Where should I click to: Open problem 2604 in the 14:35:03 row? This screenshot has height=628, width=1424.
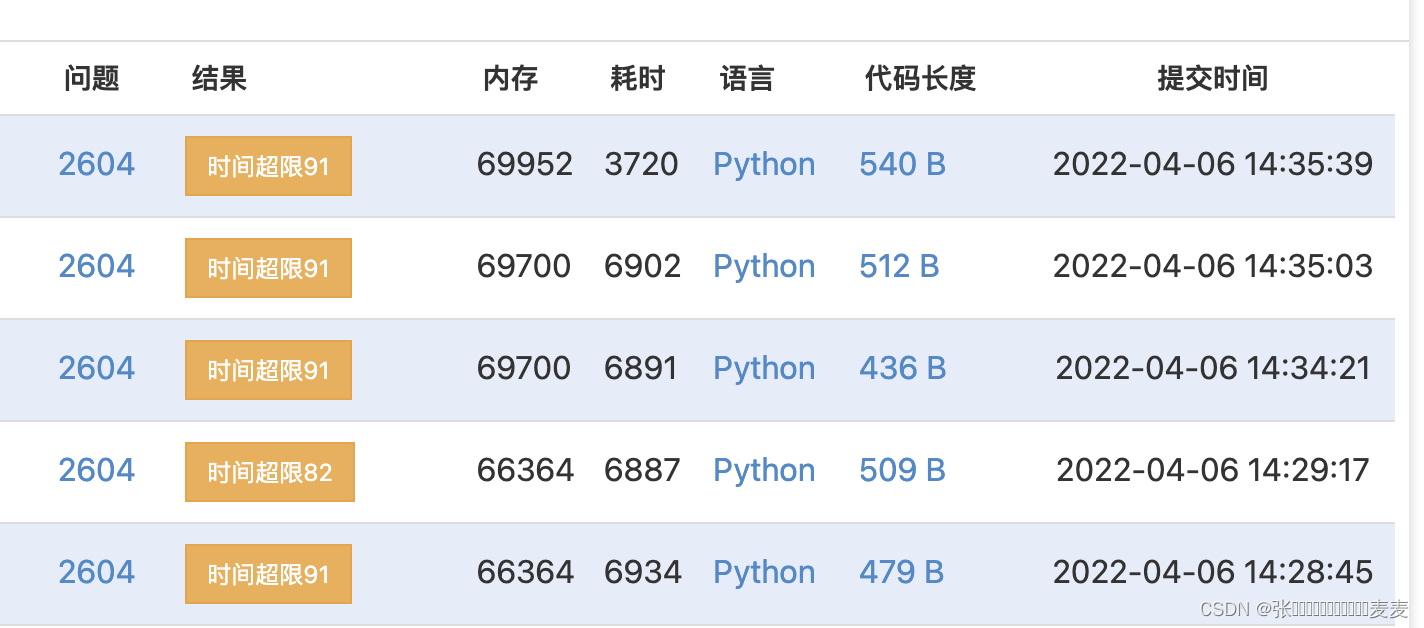click(97, 267)
